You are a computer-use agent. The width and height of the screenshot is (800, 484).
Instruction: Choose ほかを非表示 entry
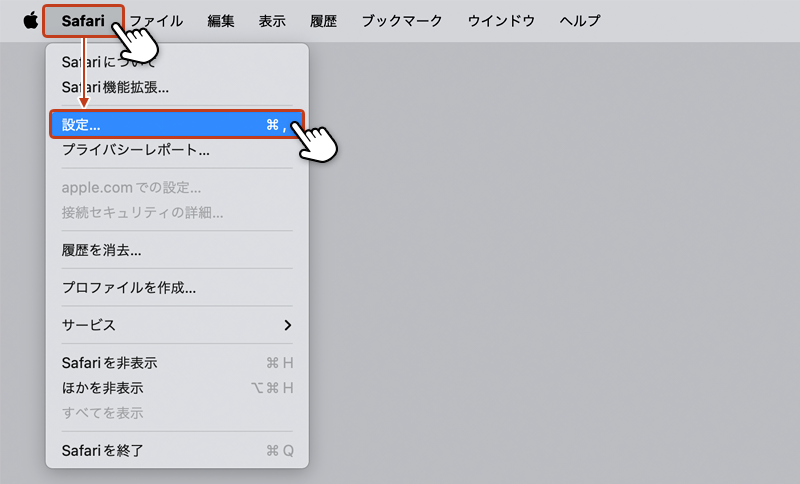(177, 388)
